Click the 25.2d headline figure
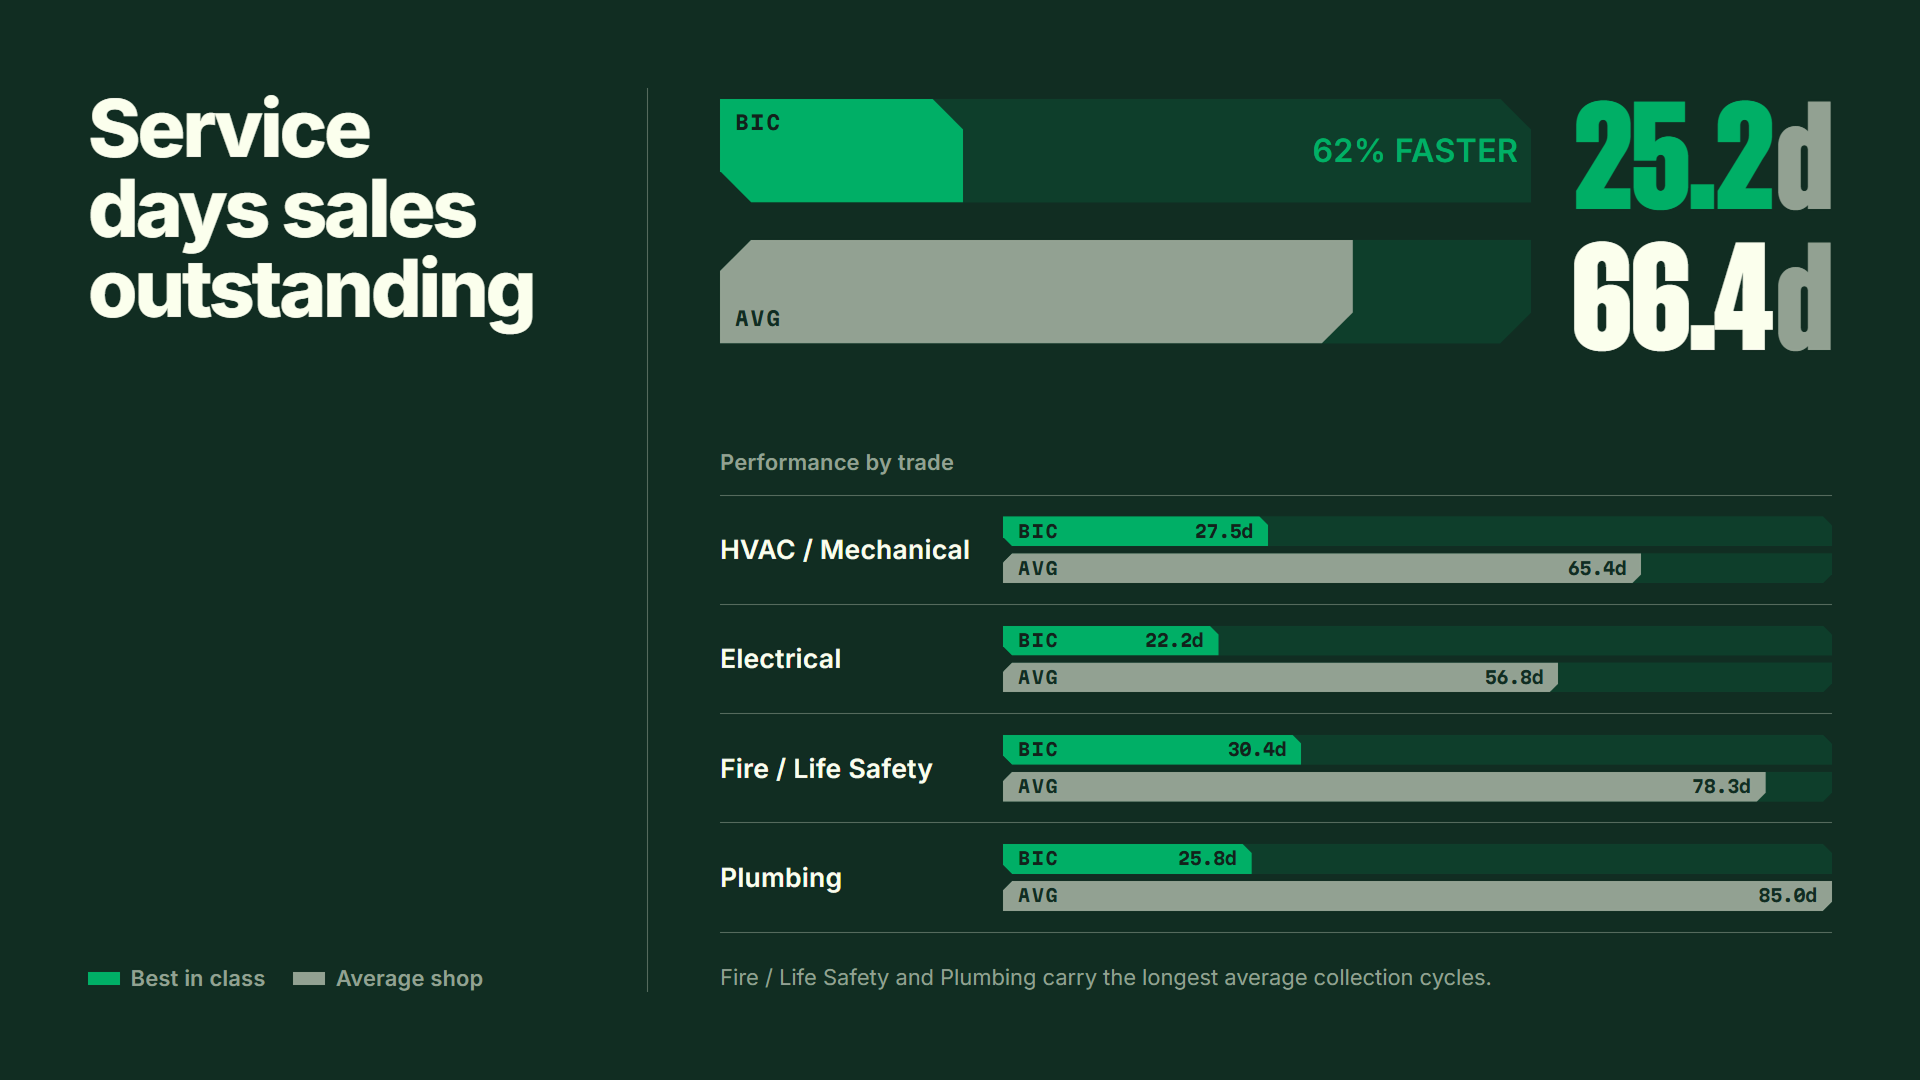 (1703, 155)
